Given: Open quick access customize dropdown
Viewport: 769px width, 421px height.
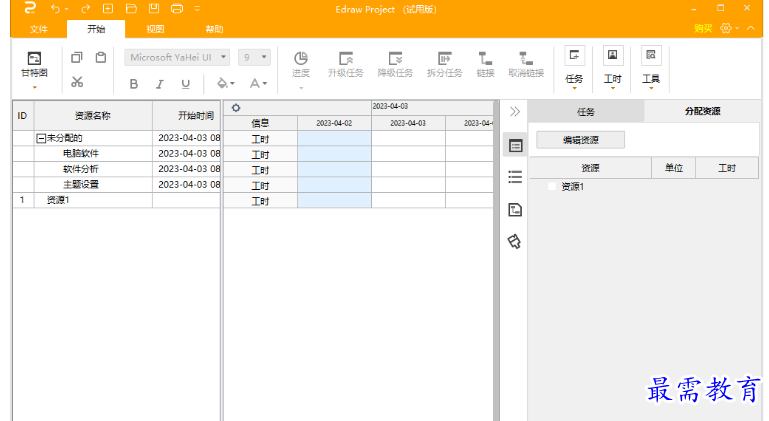Looking at the screenshot, I should coord(197,9).
